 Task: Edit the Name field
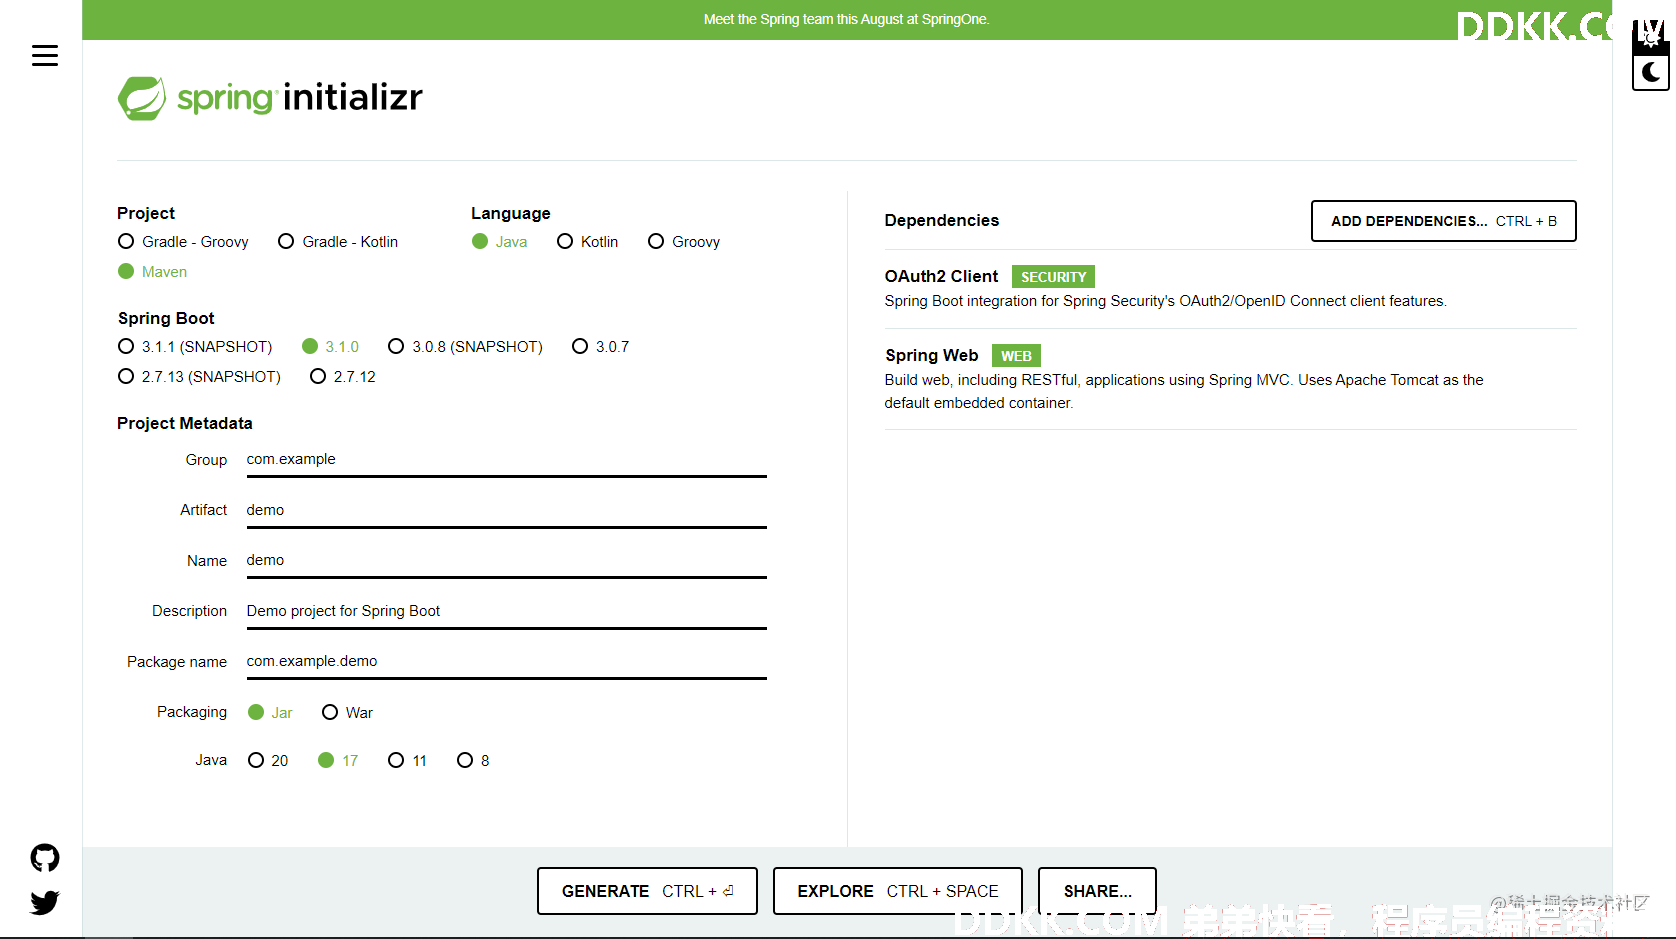pyautogui.click(x=506, y=561)
